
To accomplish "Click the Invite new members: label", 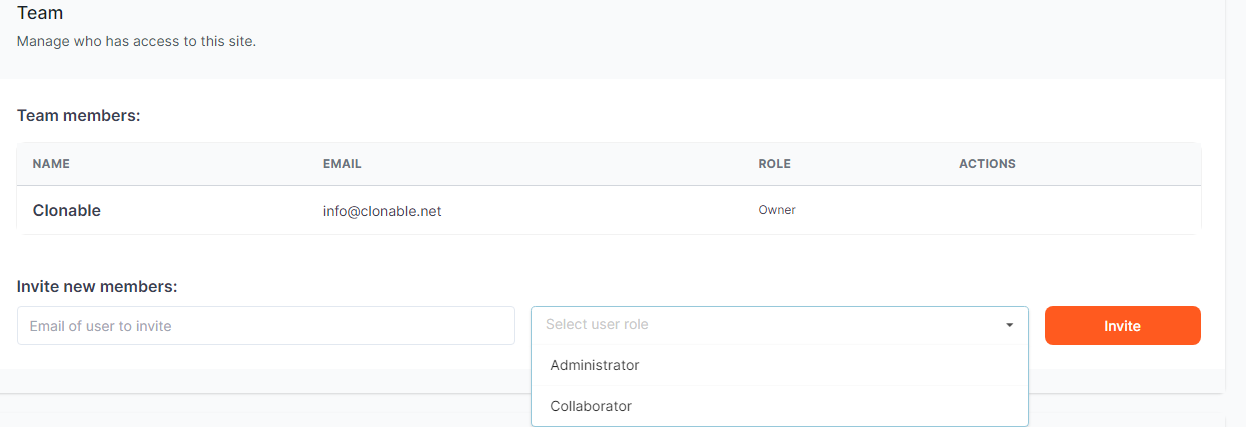I will point(97,287).
